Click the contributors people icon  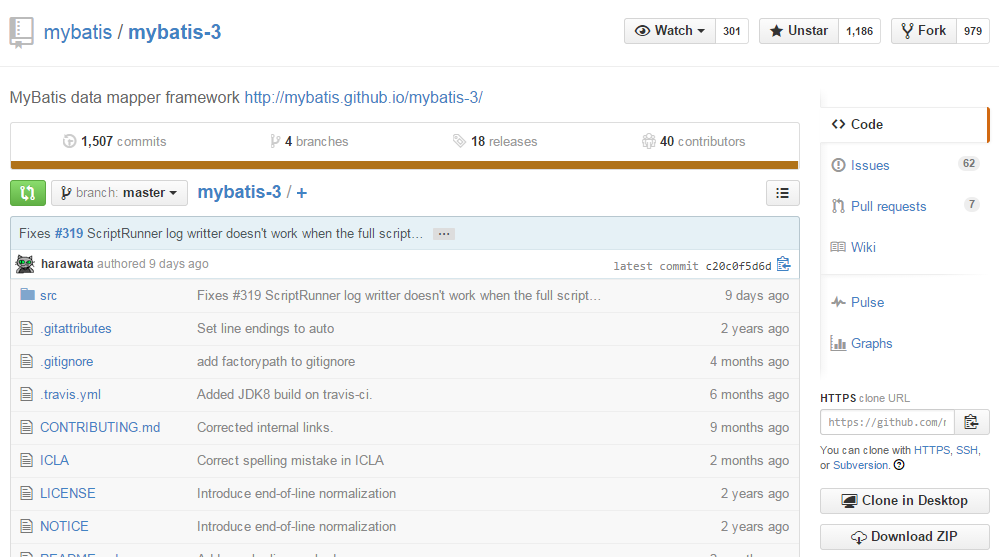pyautogui.click(x=649, y=141)
